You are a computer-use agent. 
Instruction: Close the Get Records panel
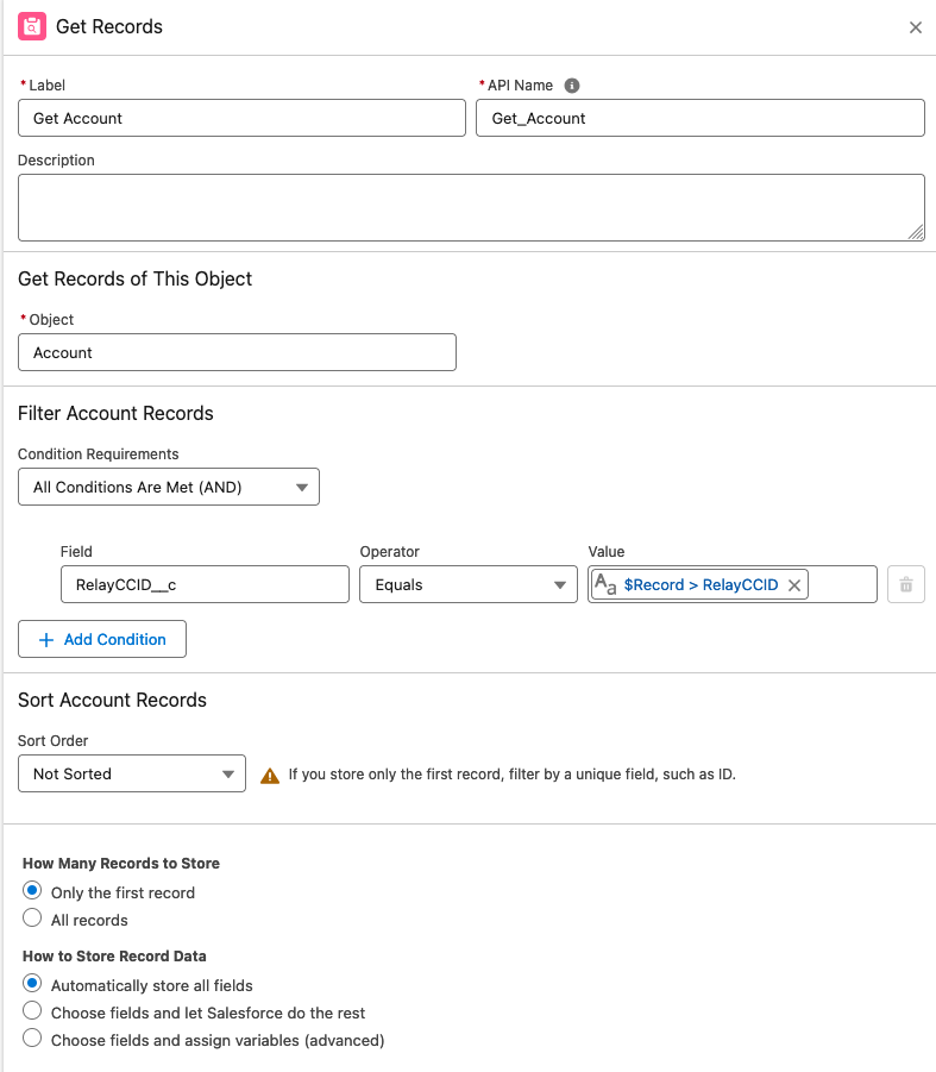pyautogui.click(x=915, y=27)
